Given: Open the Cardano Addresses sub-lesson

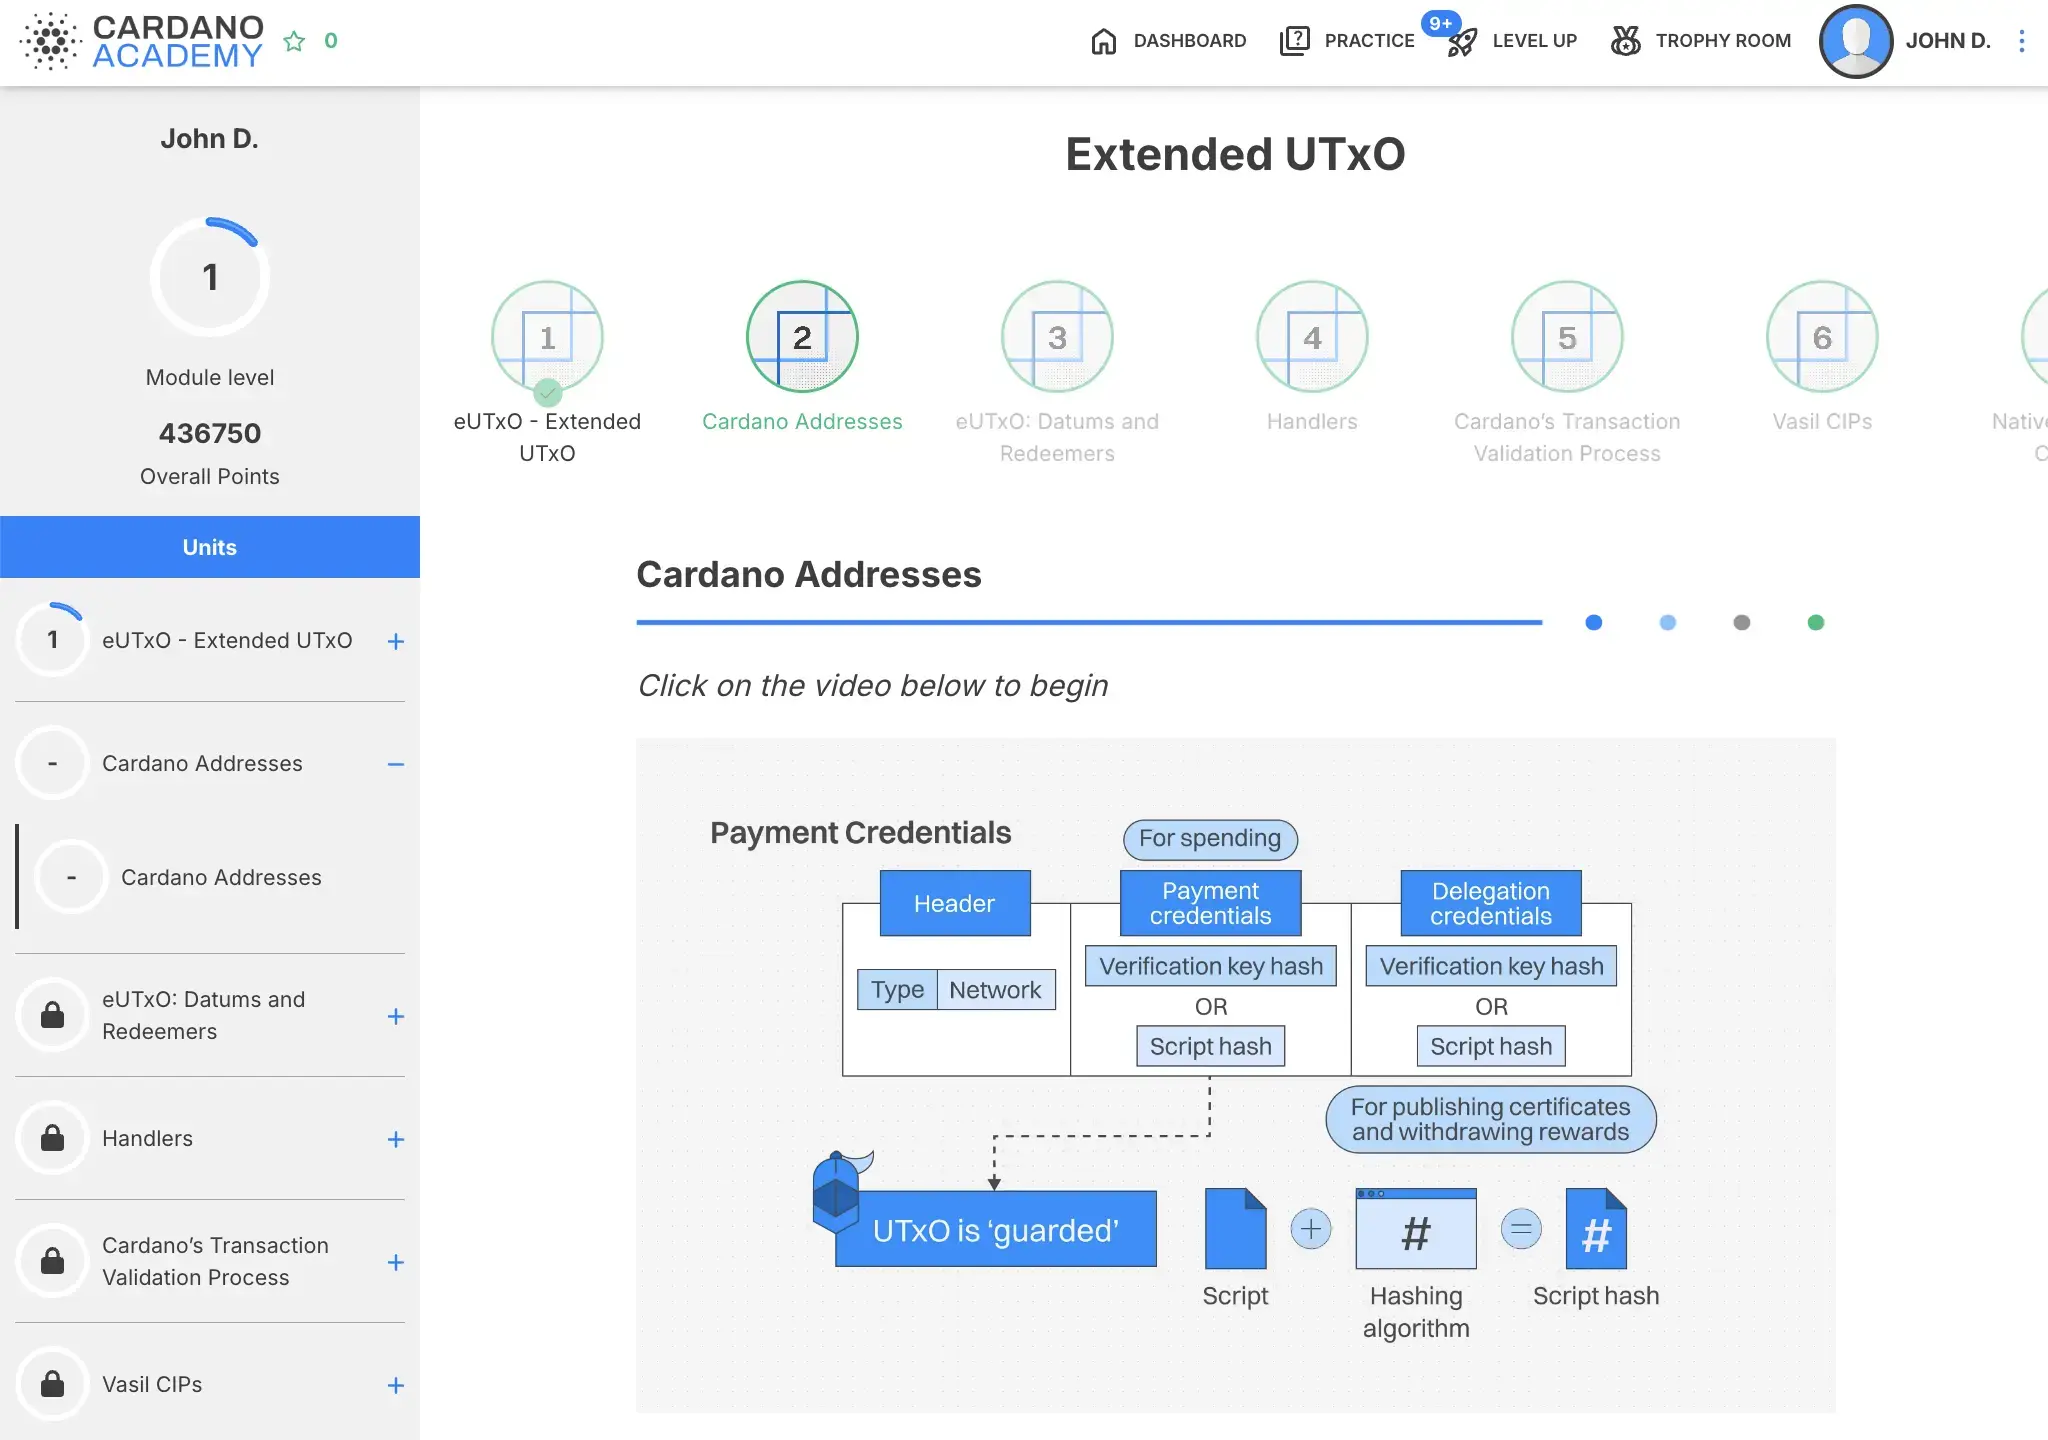Looking at the screenshot, I should click(221, 877).
